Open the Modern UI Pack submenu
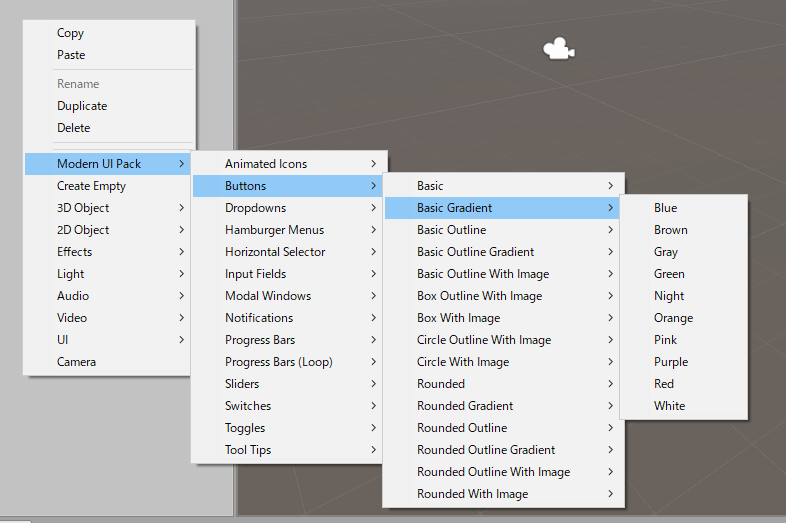Image resolution: width=786 pixels, height=523 pixels. [109, 164]
